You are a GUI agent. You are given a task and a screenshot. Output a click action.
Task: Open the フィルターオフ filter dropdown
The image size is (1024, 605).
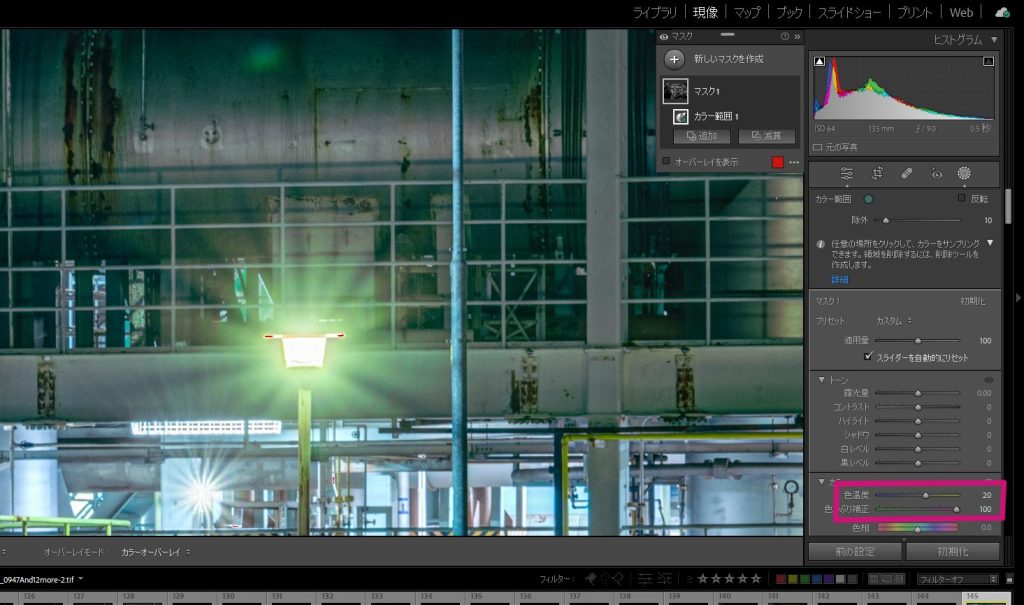(x=957, y=579)
